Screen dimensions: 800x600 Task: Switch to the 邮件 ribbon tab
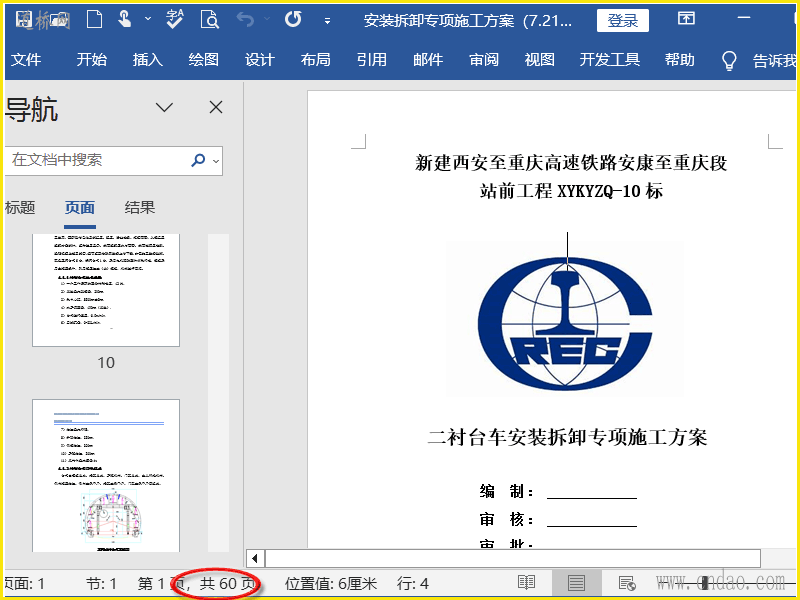(428, 60)
